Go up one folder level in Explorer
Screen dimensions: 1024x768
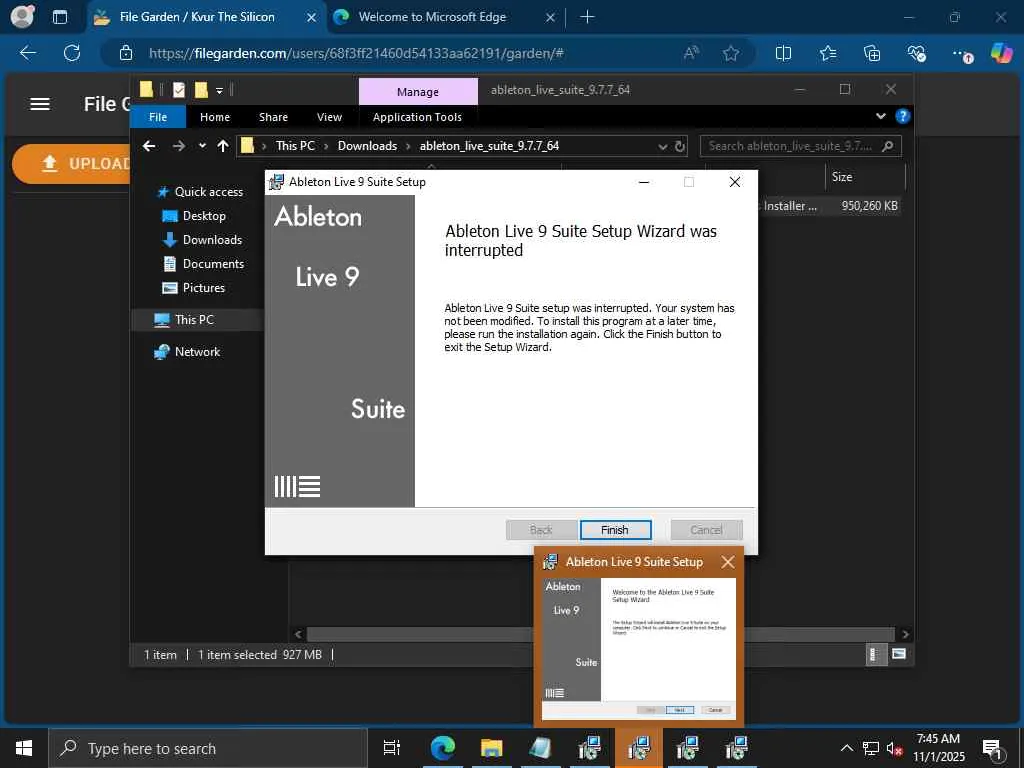tap(223, 146)
